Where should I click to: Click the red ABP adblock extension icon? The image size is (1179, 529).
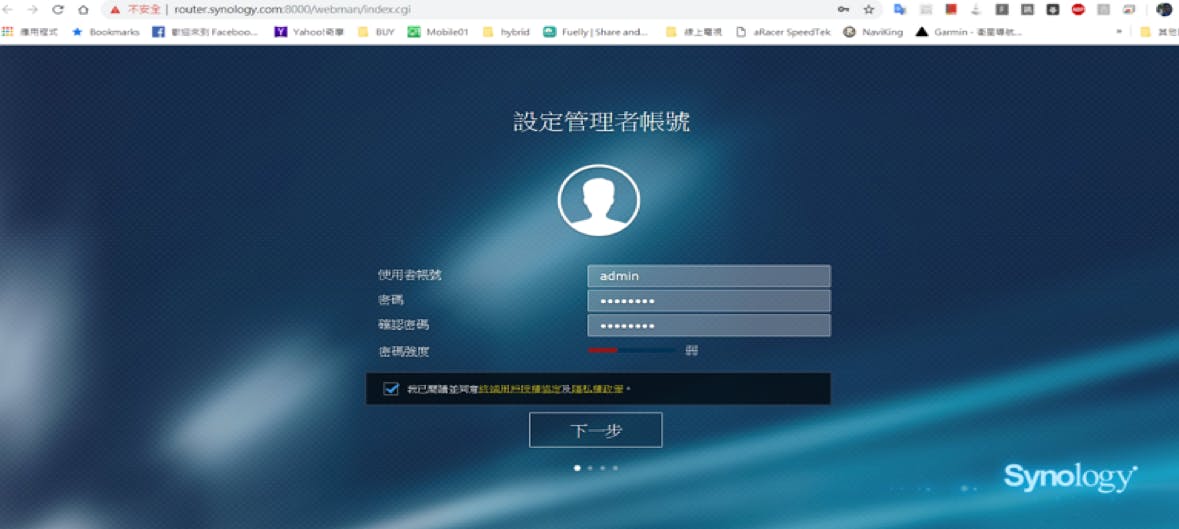pos(1078,10)
